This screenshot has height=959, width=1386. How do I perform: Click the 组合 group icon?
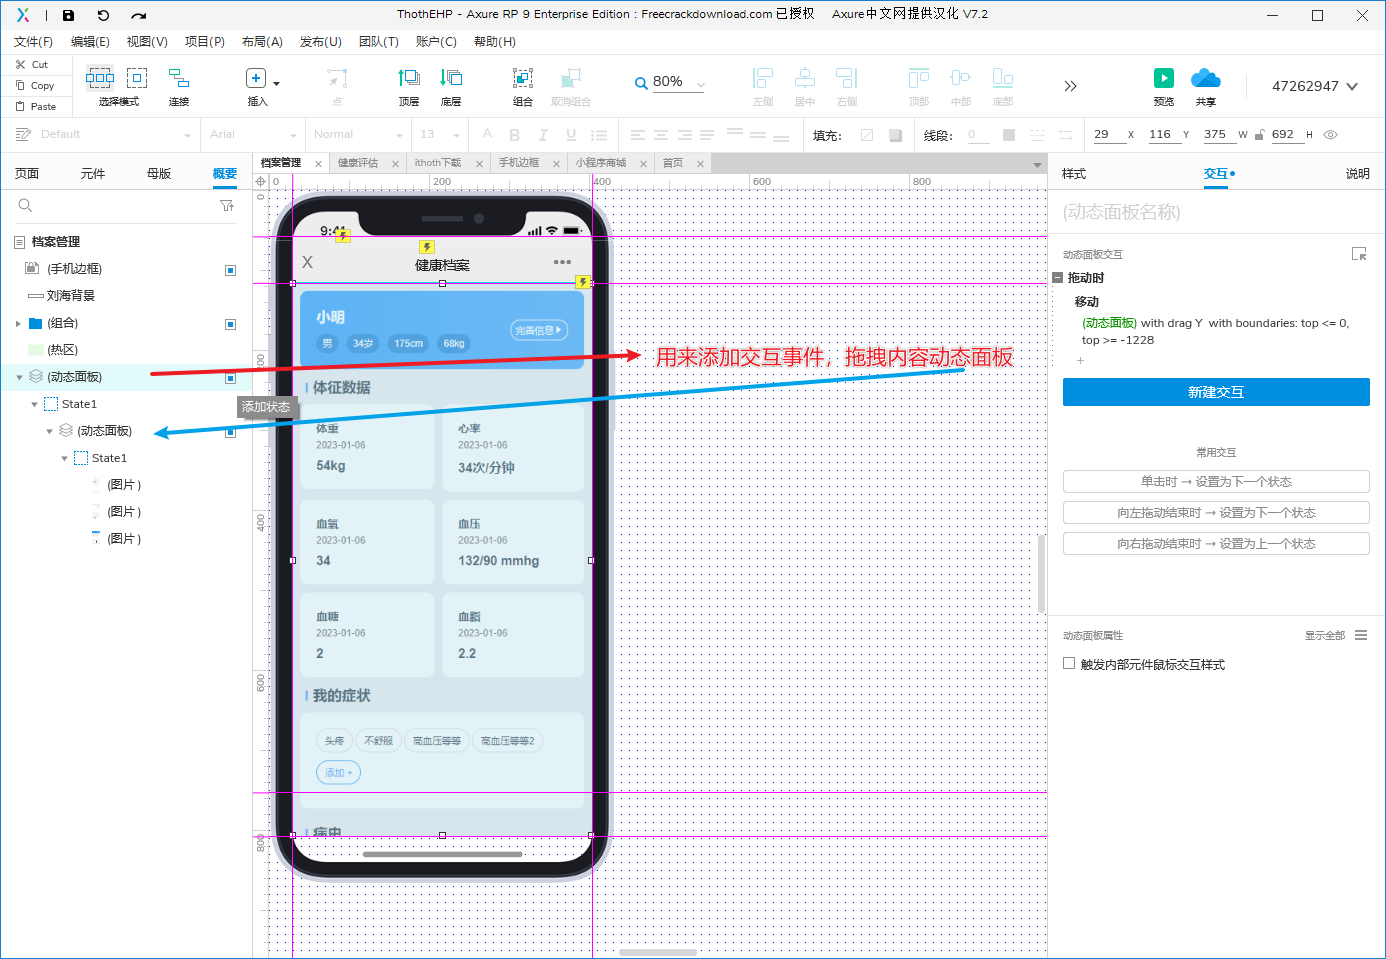(x=523, y=78)
